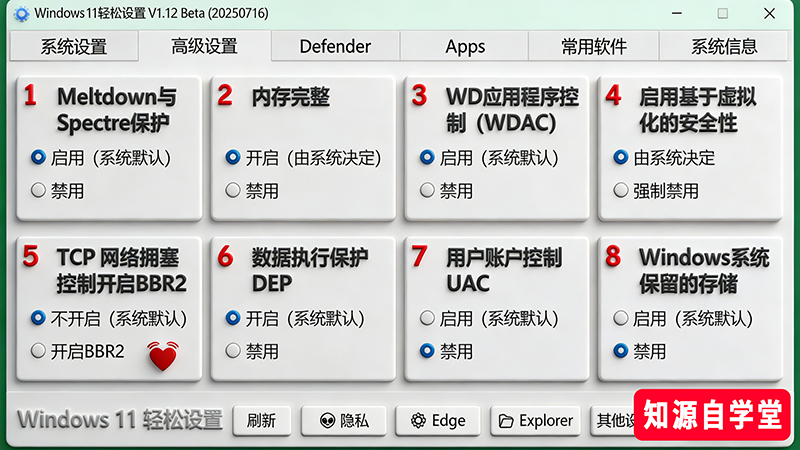The image size is (800, 450).
Task: Select 启用(系统默认) for Windows系统保留的存储
Action: (621, 319)
